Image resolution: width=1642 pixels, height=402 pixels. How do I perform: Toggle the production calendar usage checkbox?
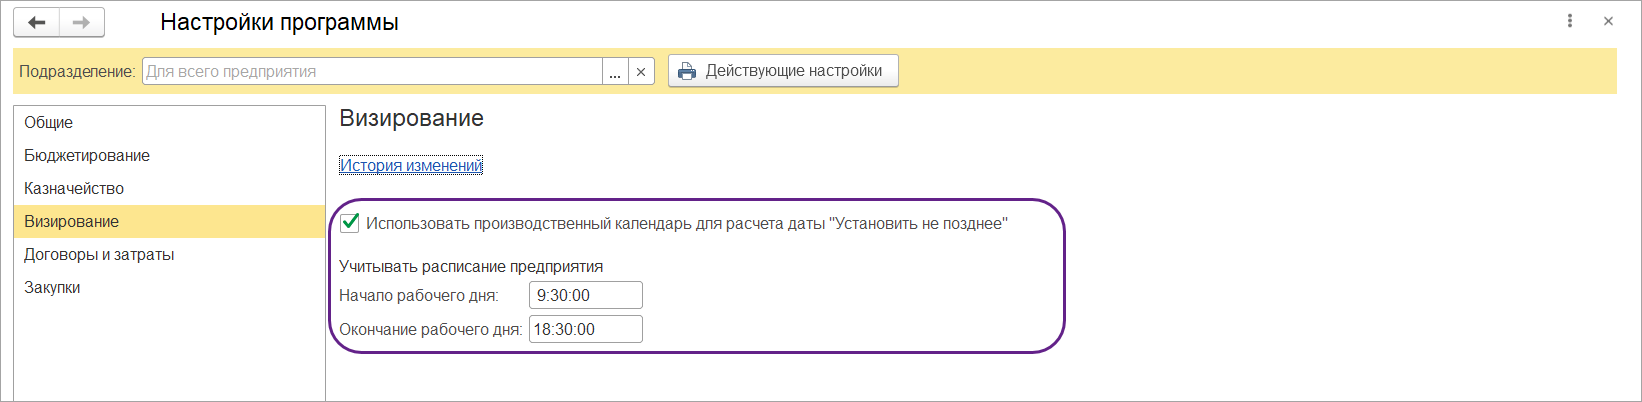(x=350, y=223)
